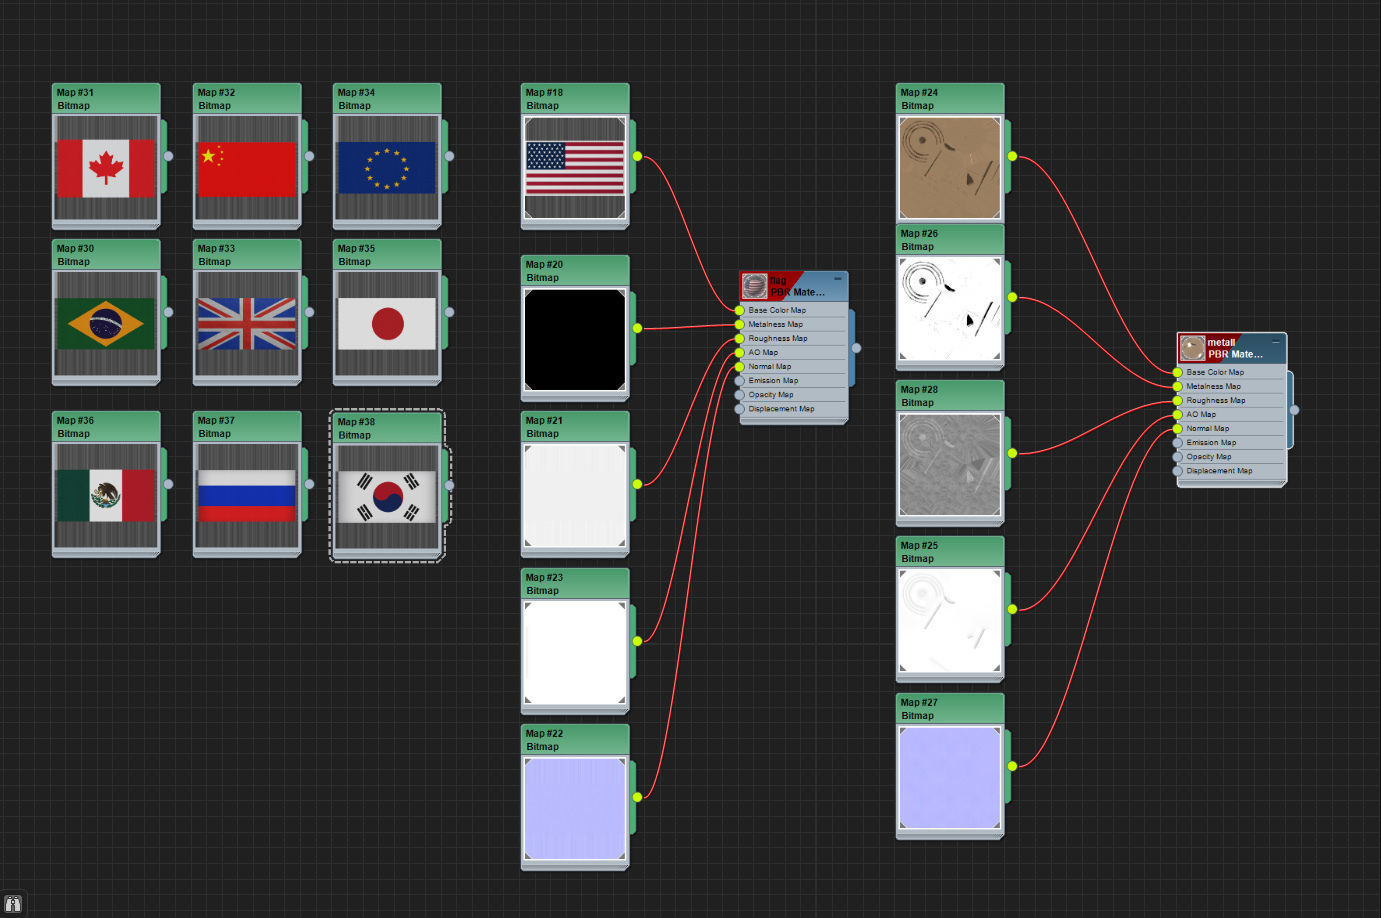Click flag node's Displacement Map input
This screenshot has width=1381, height=918.
coord(740,408)
